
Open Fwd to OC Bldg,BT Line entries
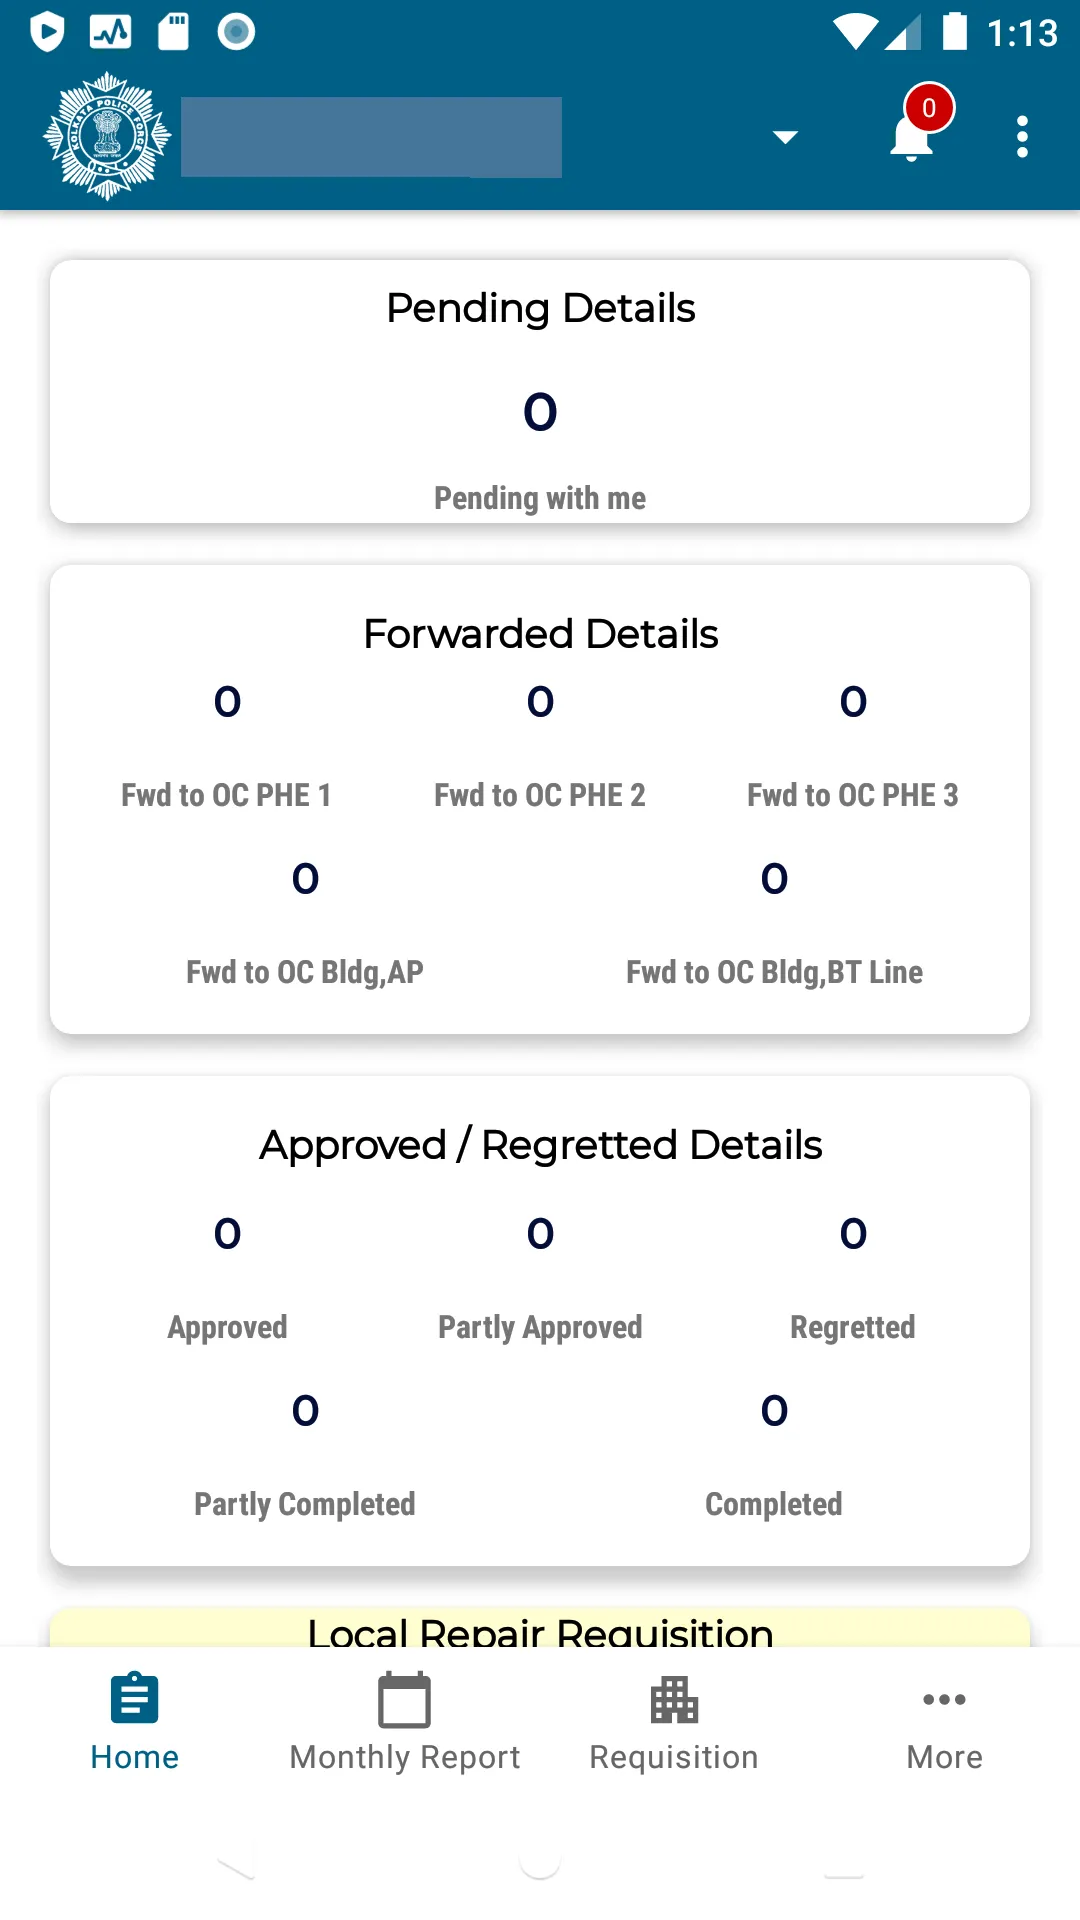[x=774, y=924]
